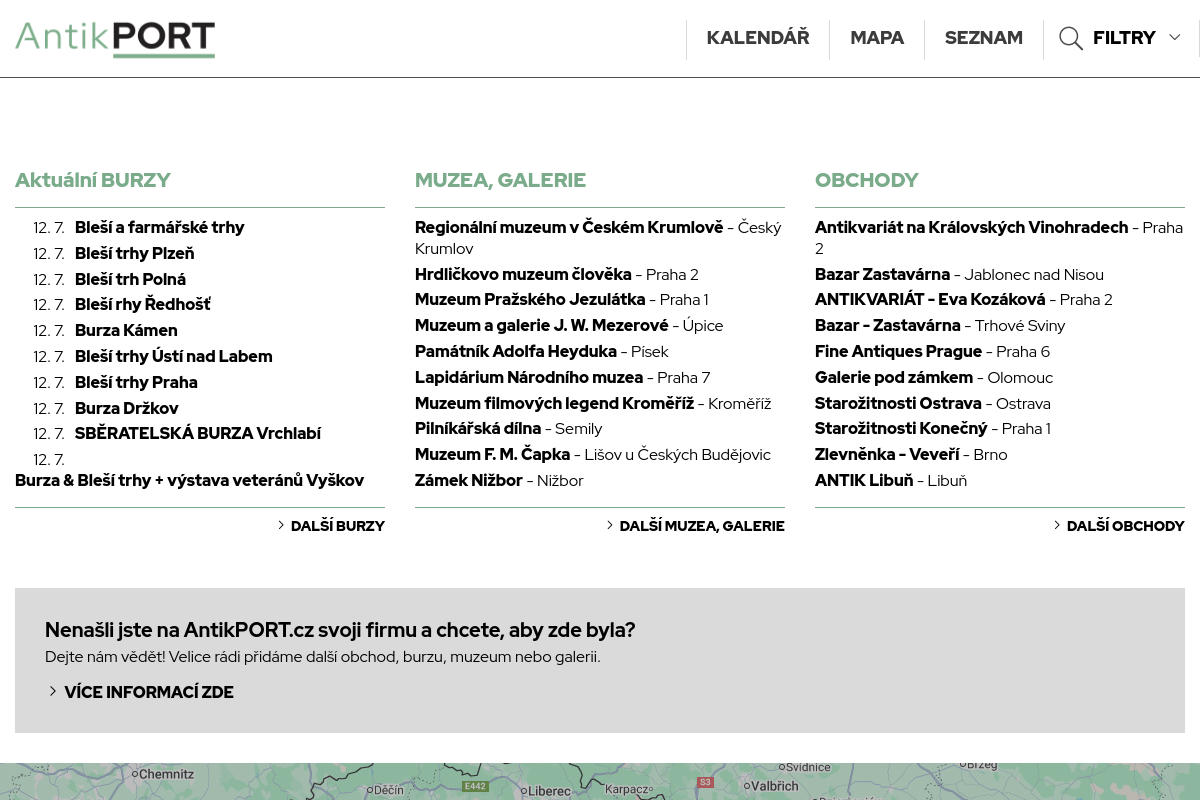Open ANTIK Libuň shop
The height and width of the screenshot is (800, 1200).
(864, 481)
